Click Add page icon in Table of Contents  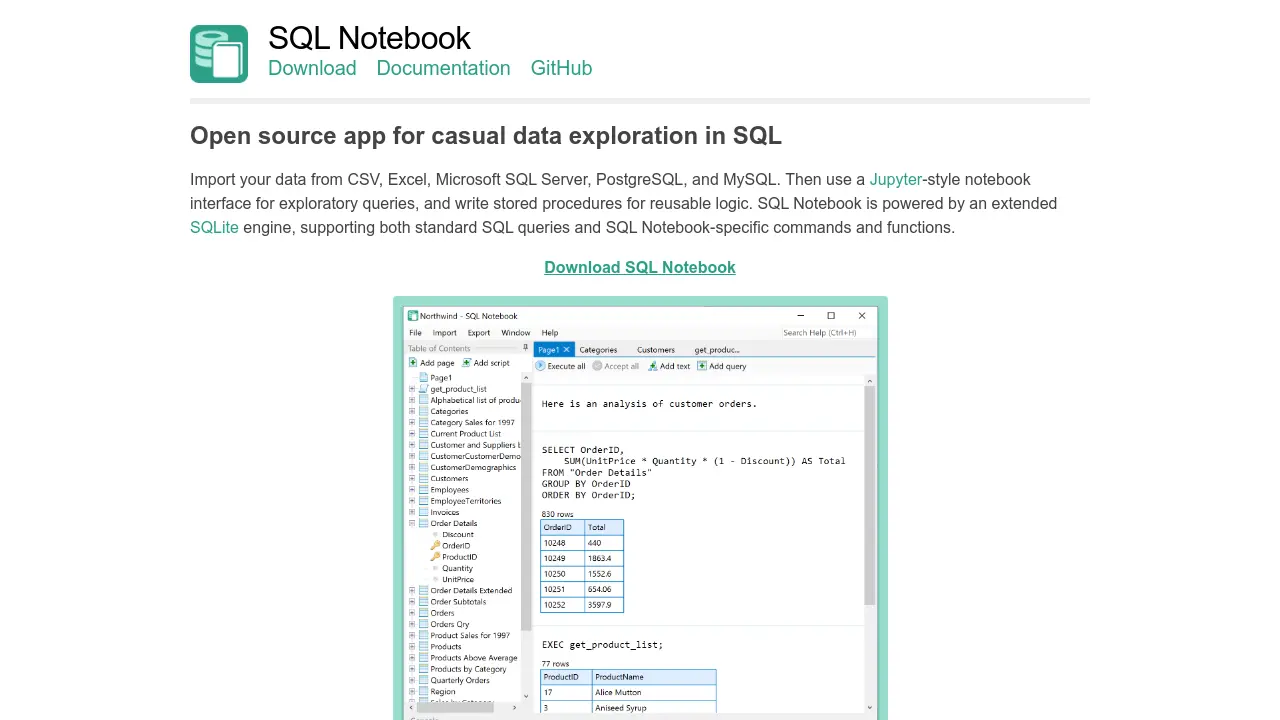(x=413, y=363)
